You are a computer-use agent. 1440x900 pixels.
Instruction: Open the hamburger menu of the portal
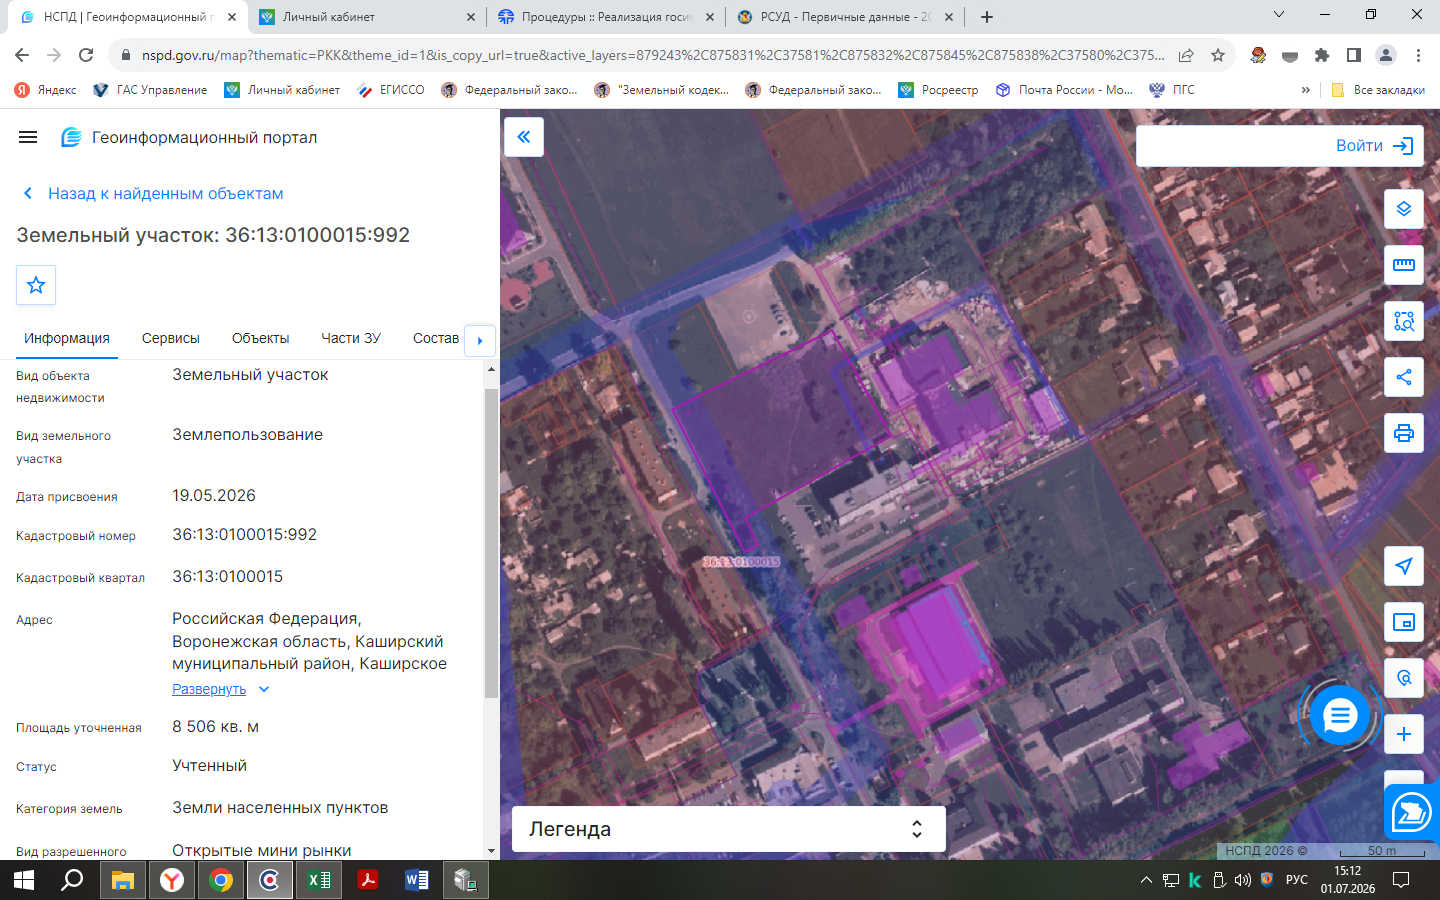click(28, 137)
